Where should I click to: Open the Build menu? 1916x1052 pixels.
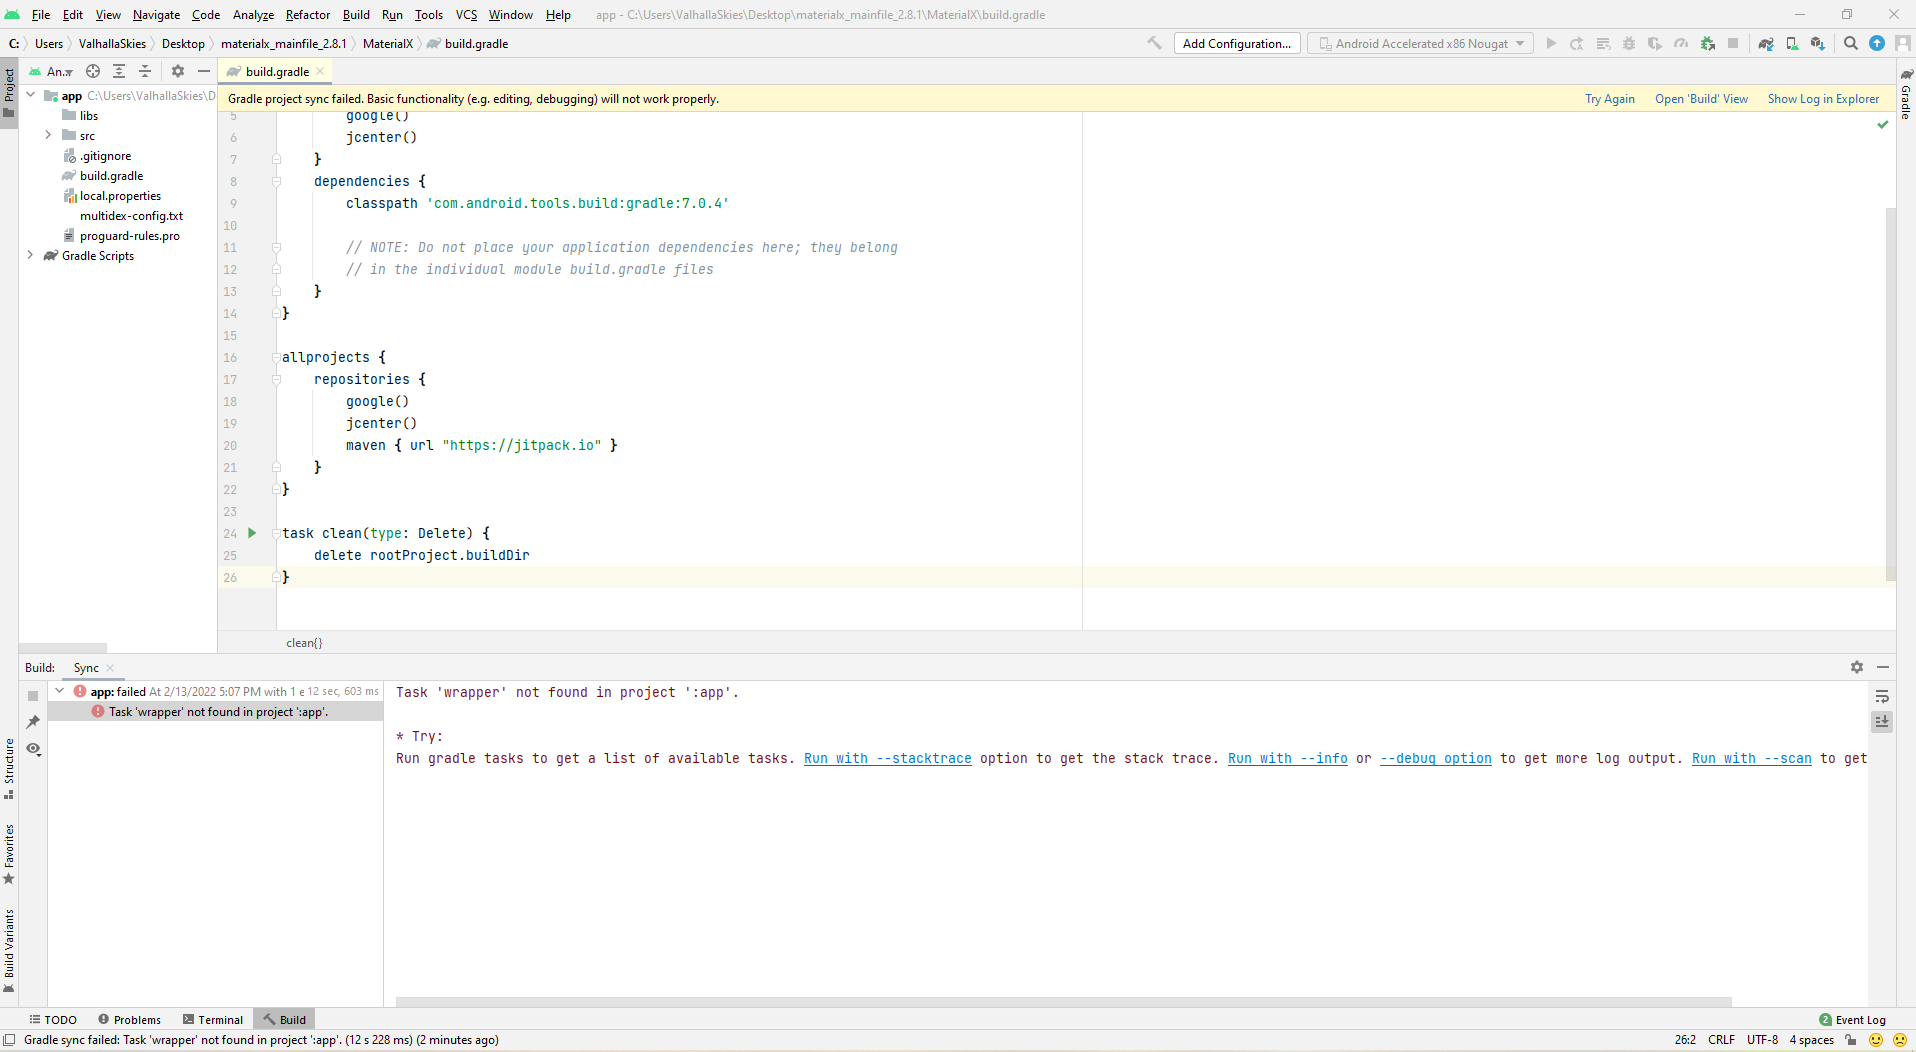356,14
